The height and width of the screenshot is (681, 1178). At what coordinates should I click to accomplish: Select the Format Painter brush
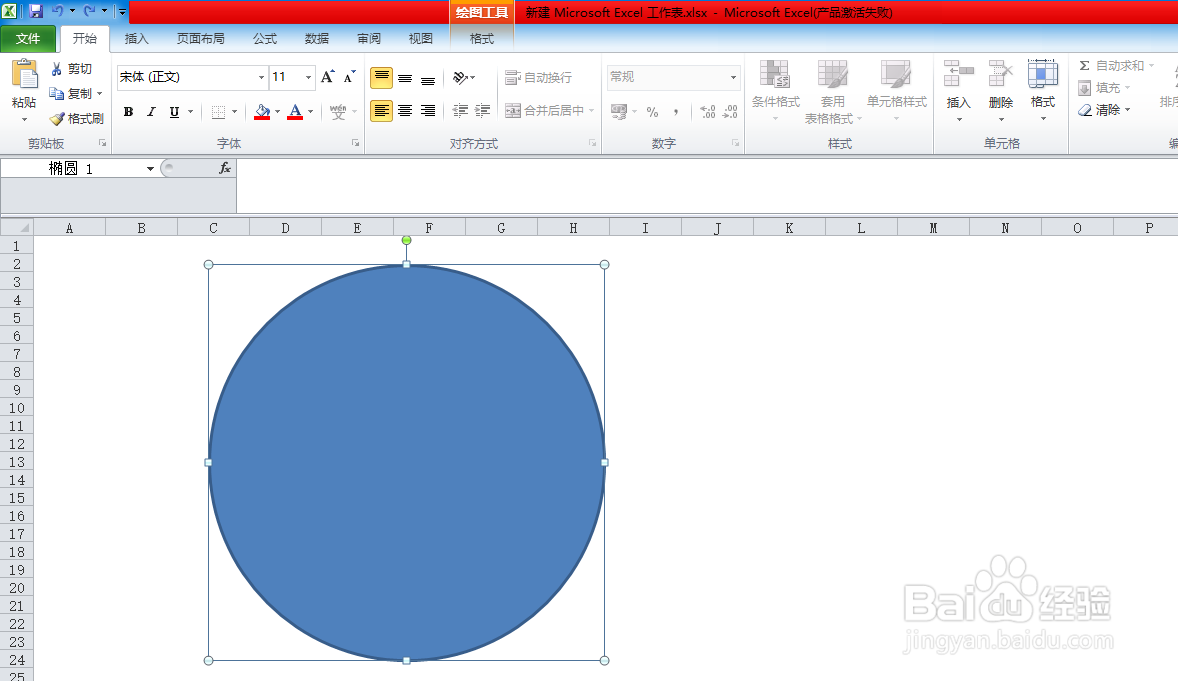tap(57, 118)
